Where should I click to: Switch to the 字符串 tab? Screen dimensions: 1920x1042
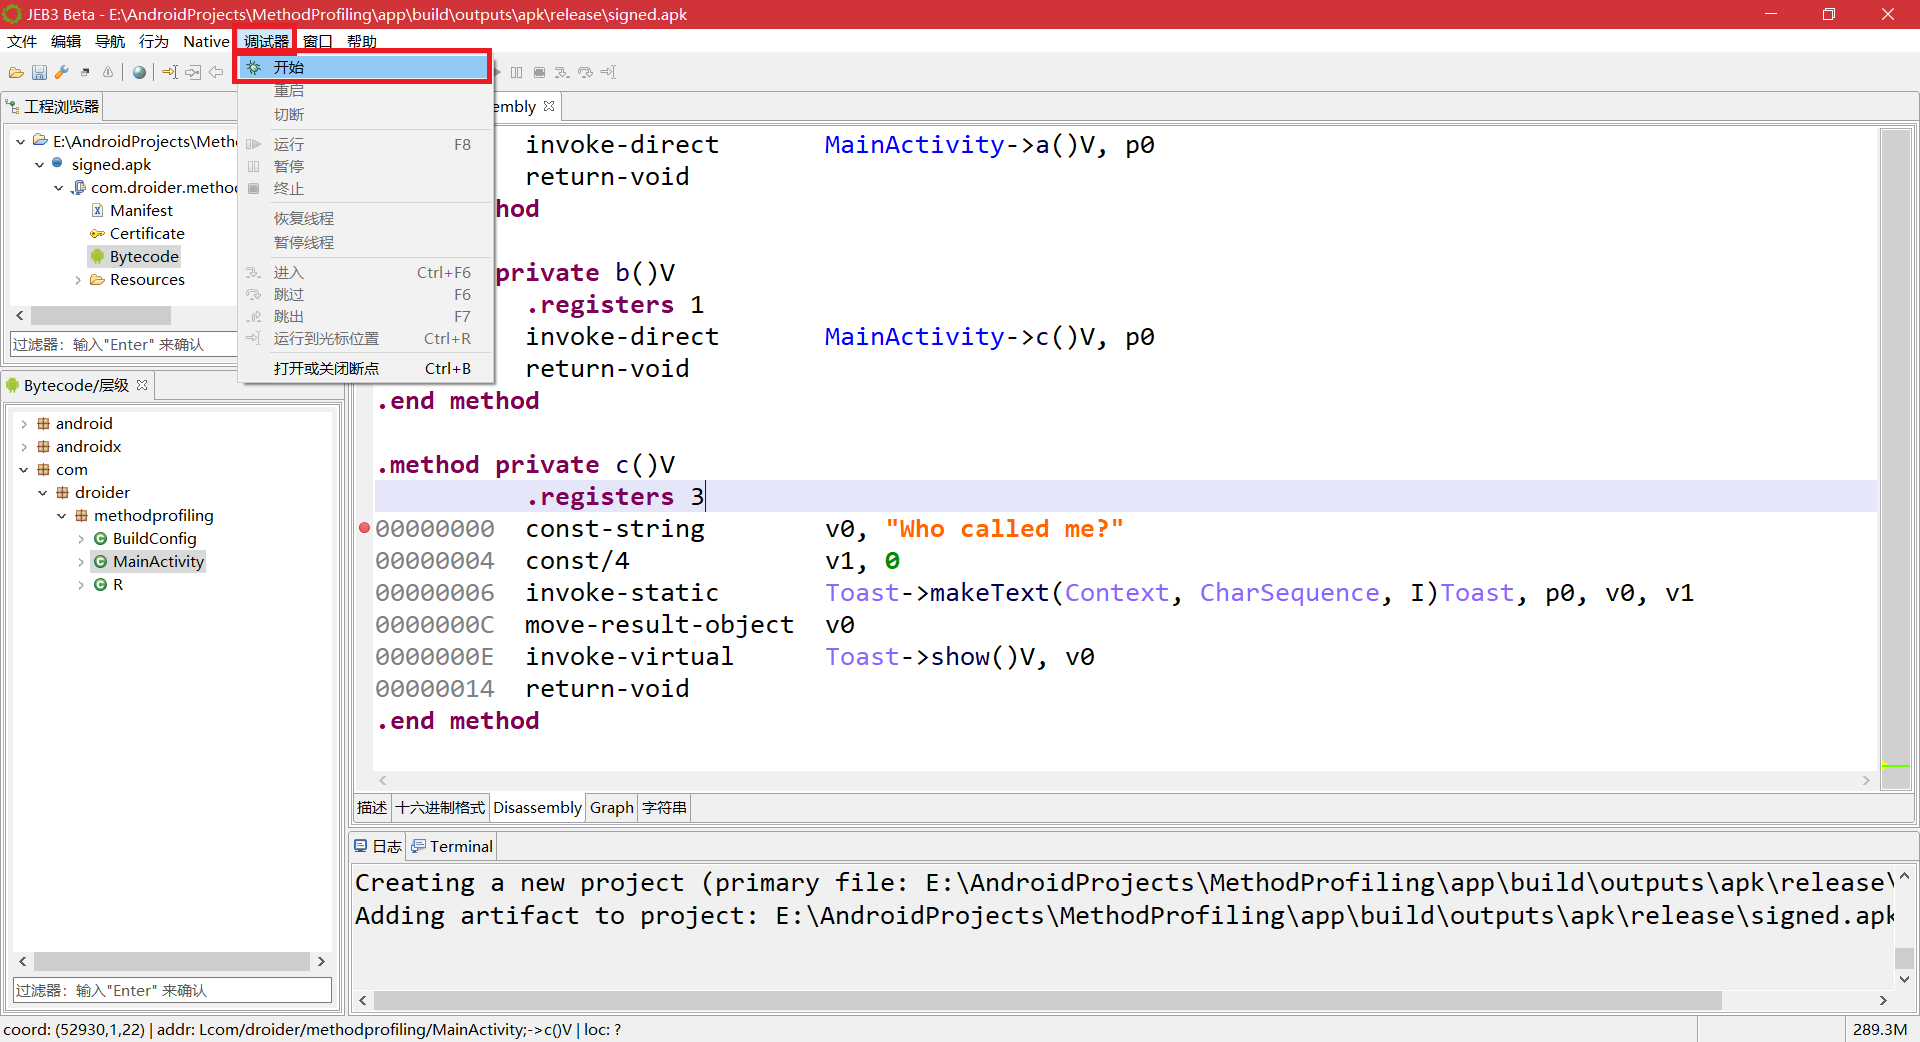tap(664, 807)
